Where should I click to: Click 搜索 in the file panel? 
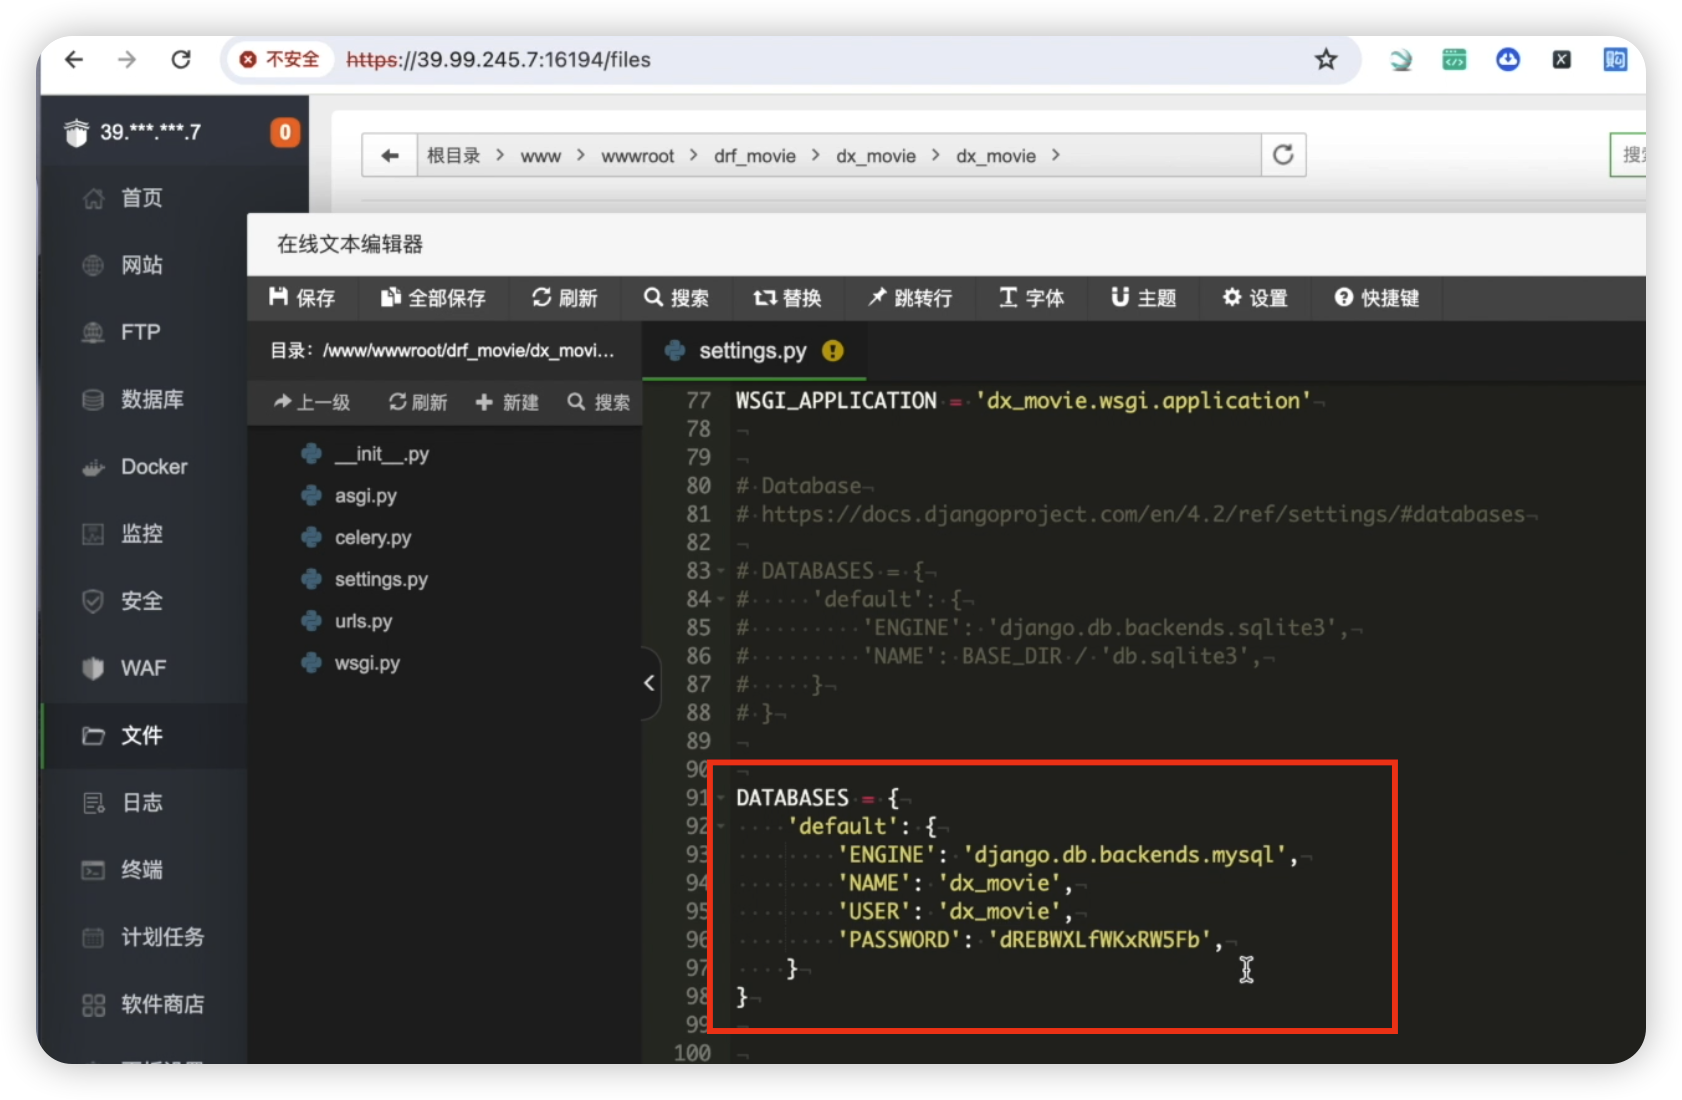click(x=599, y=402)
